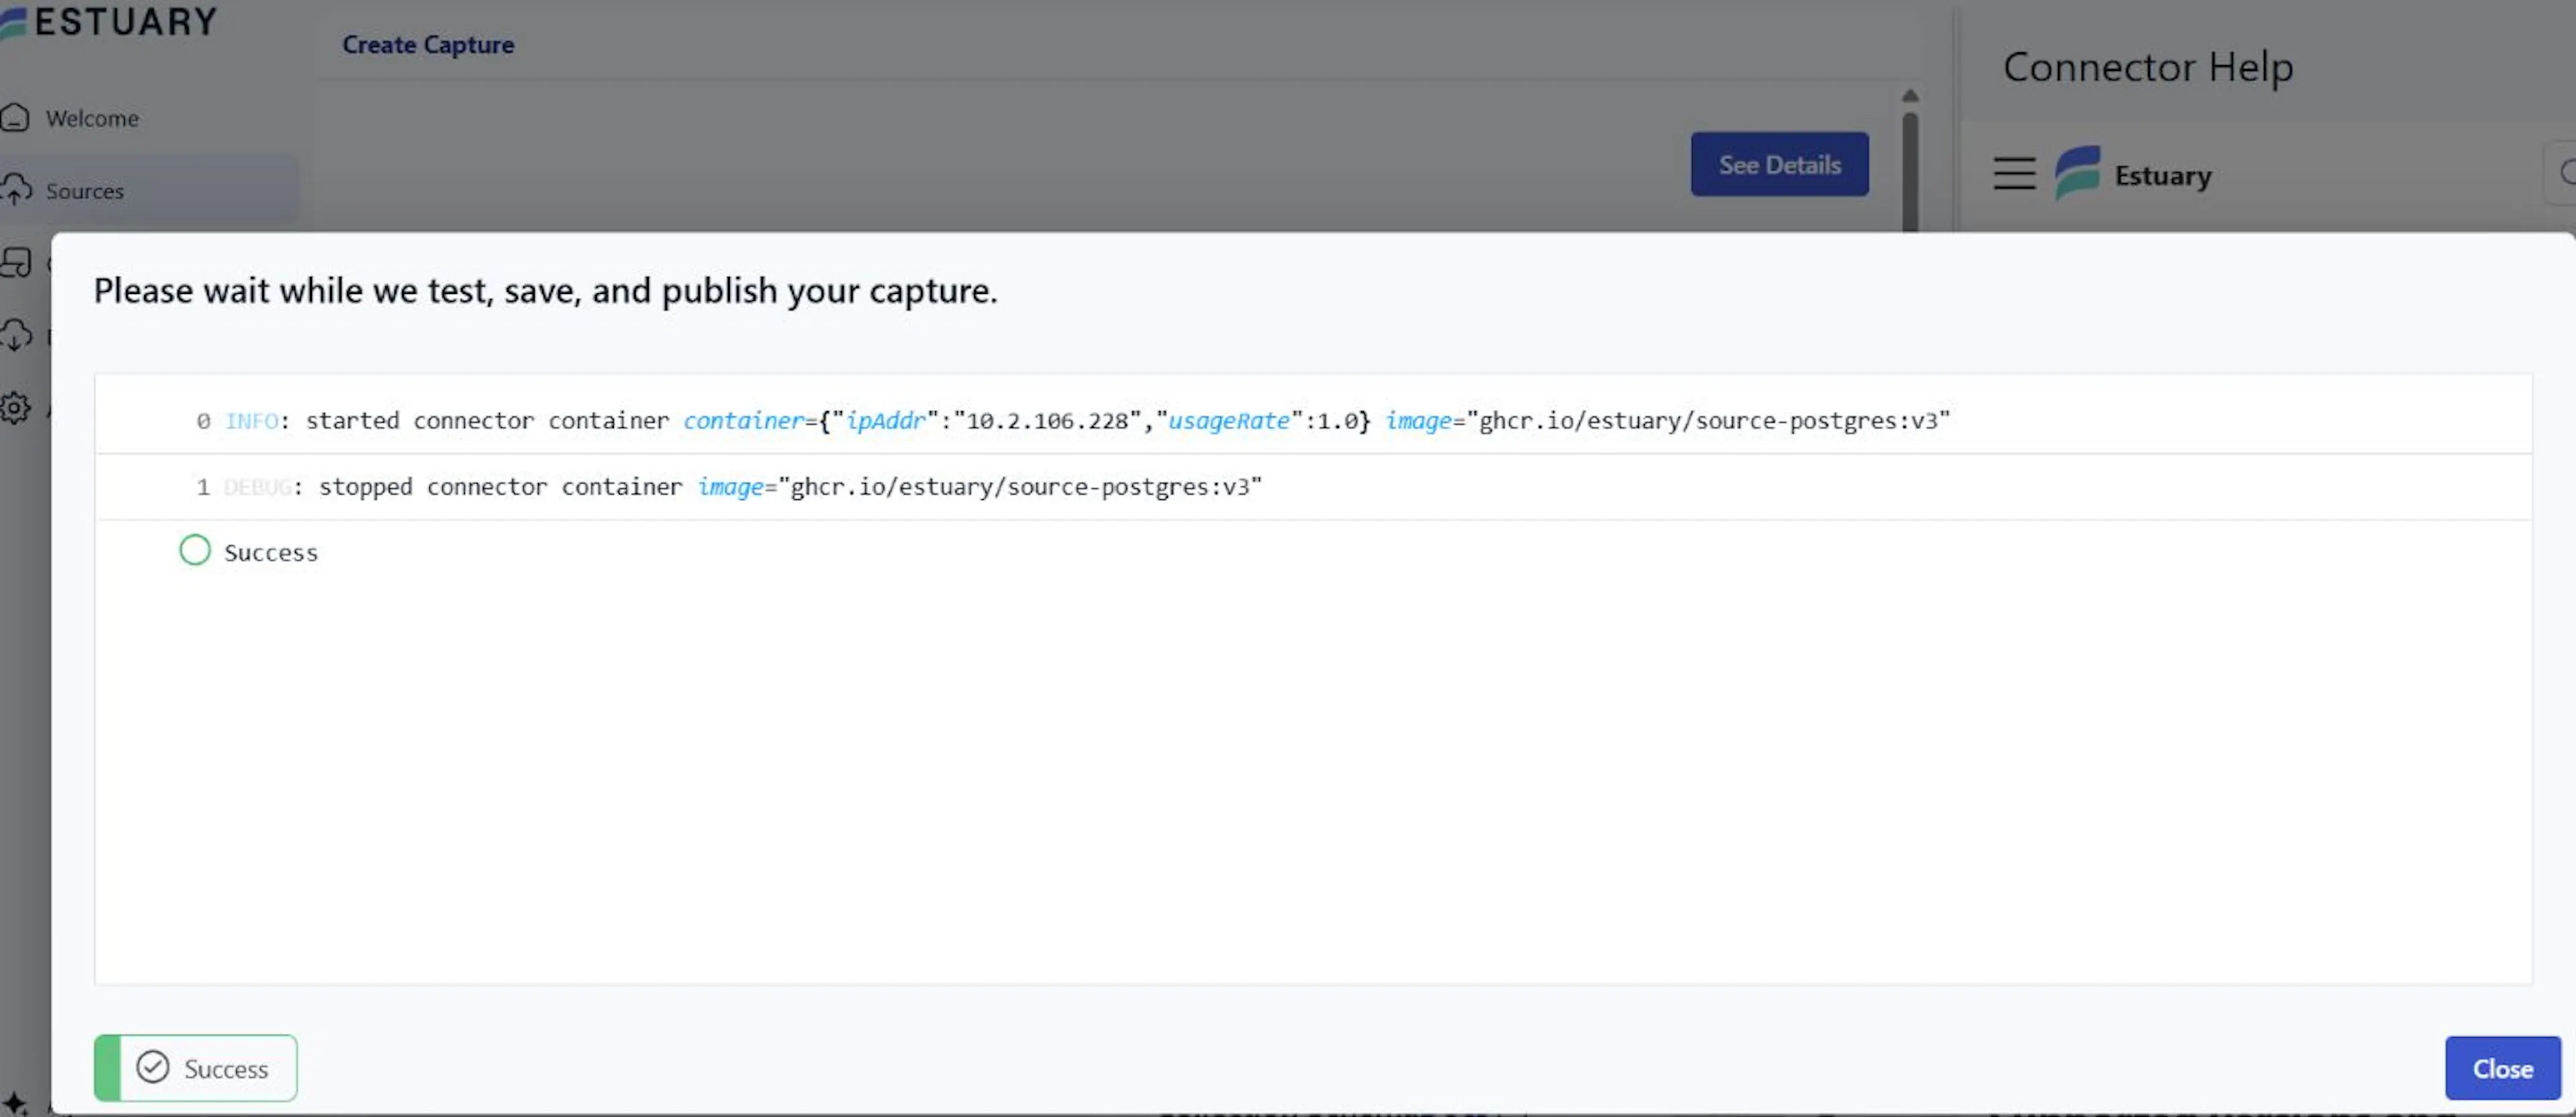Screen dimensions: 2576x1117
Task: Open the hamburger menu in Connector Help
Action: tap(2014, 174)
